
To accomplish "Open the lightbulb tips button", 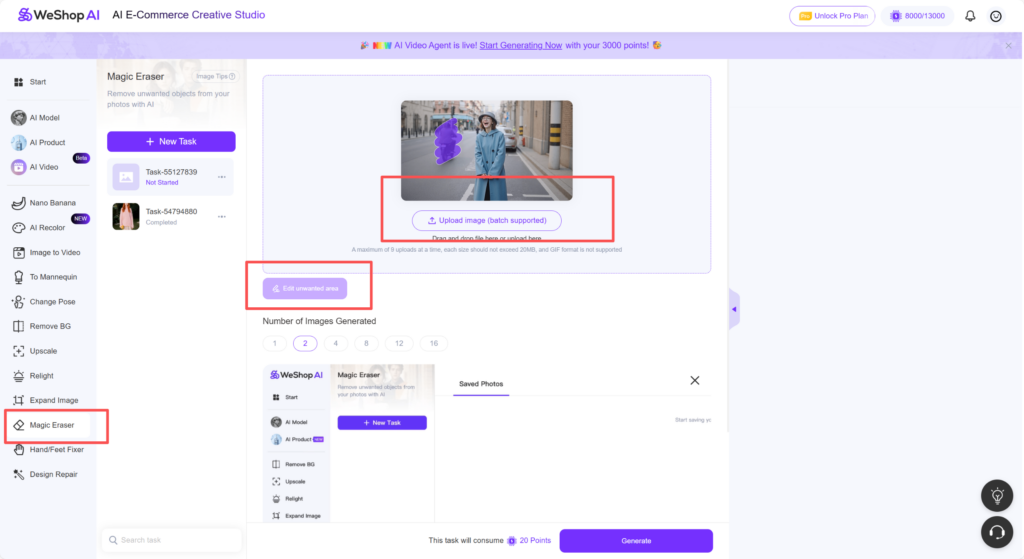I will click(997, 496).
